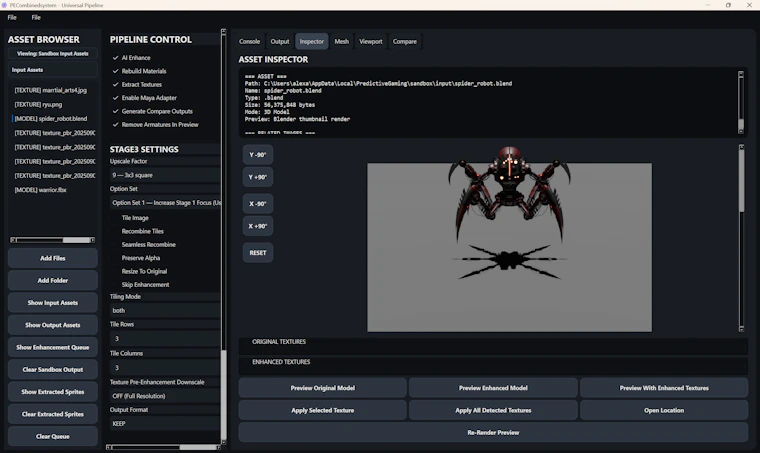Screen dimensions: 760x453
Task: Click the Input Assets header
Action: pos(52,70)
